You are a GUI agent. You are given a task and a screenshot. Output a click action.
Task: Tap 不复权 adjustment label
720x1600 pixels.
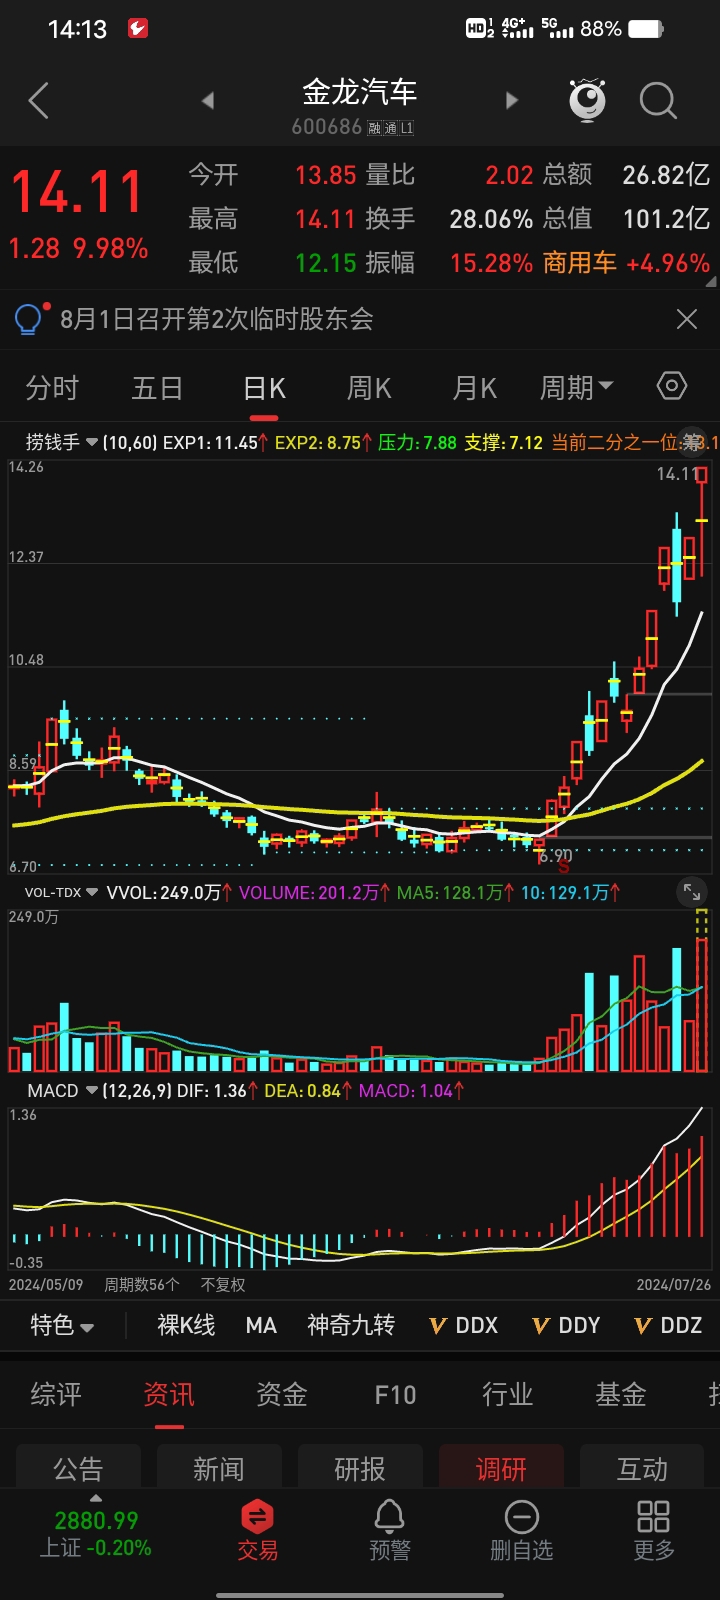pos(222,1285)
